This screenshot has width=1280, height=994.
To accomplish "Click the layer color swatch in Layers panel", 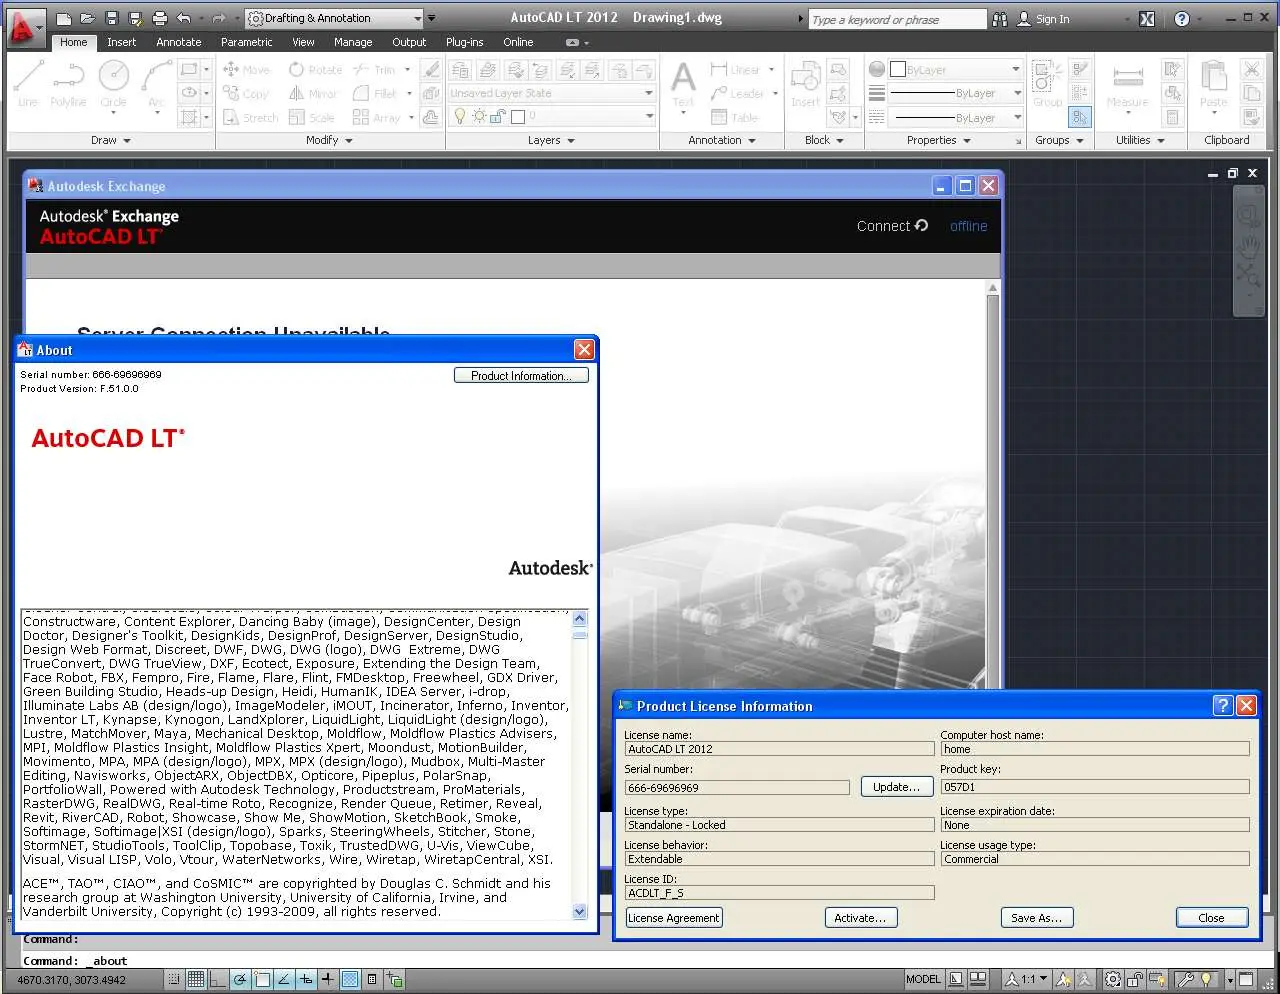I will click(x=517, y=116).
